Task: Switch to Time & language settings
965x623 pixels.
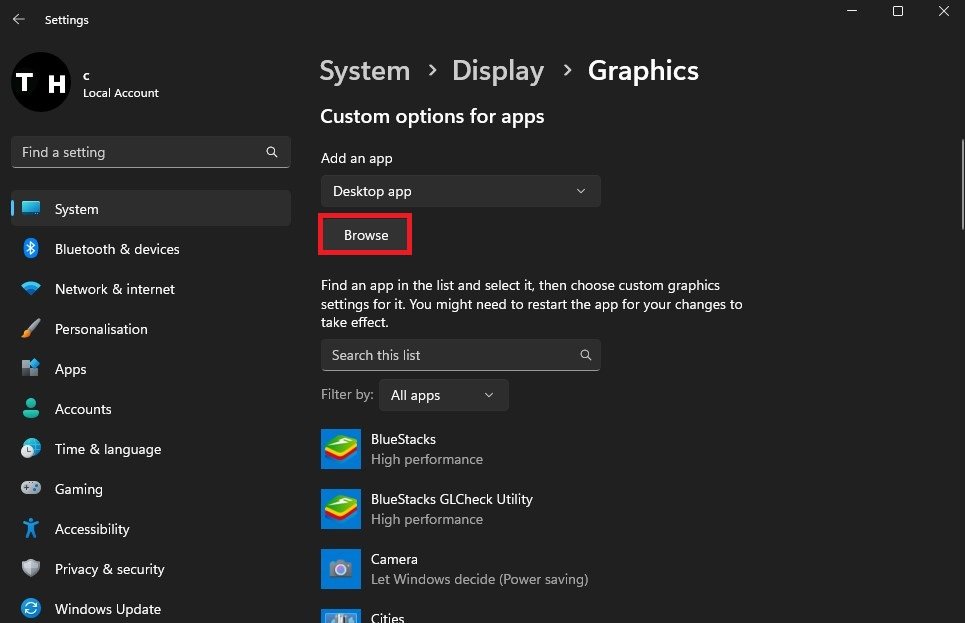Action: point(107,449)
